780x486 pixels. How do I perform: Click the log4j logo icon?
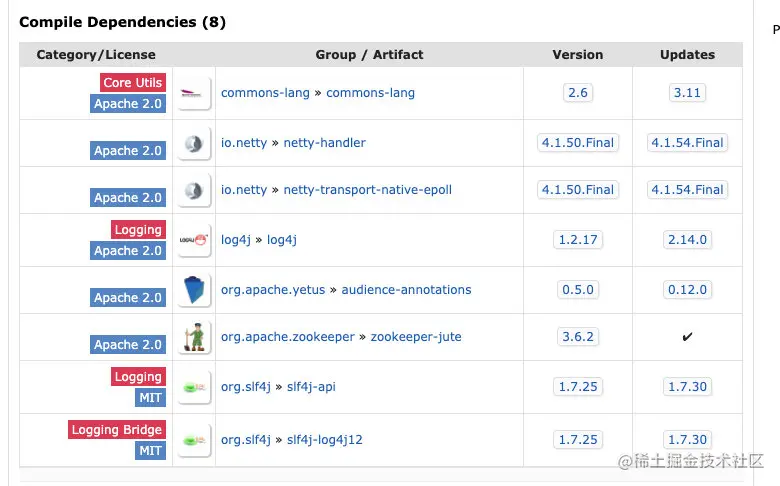tap(194, 240)
